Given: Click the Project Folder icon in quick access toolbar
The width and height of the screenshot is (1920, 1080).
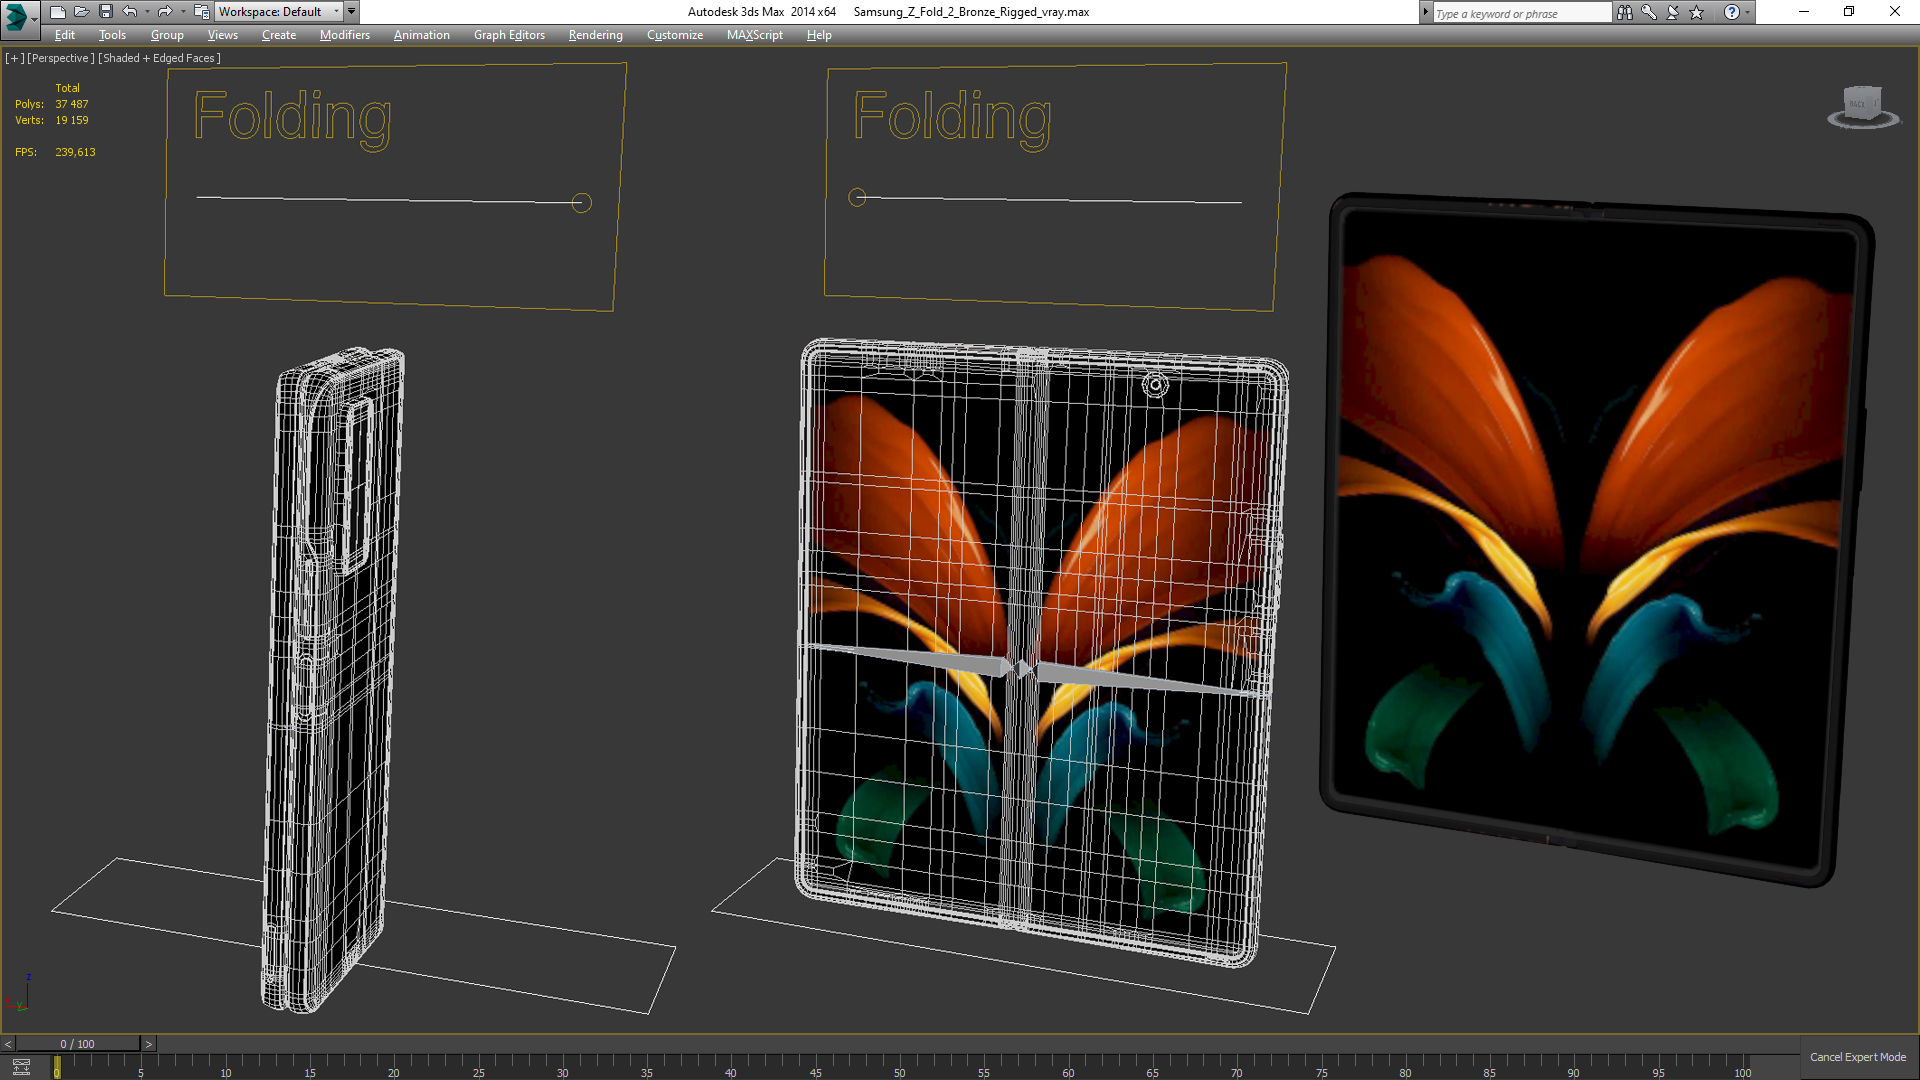Looking at the screenshot, I should (201, 12).
